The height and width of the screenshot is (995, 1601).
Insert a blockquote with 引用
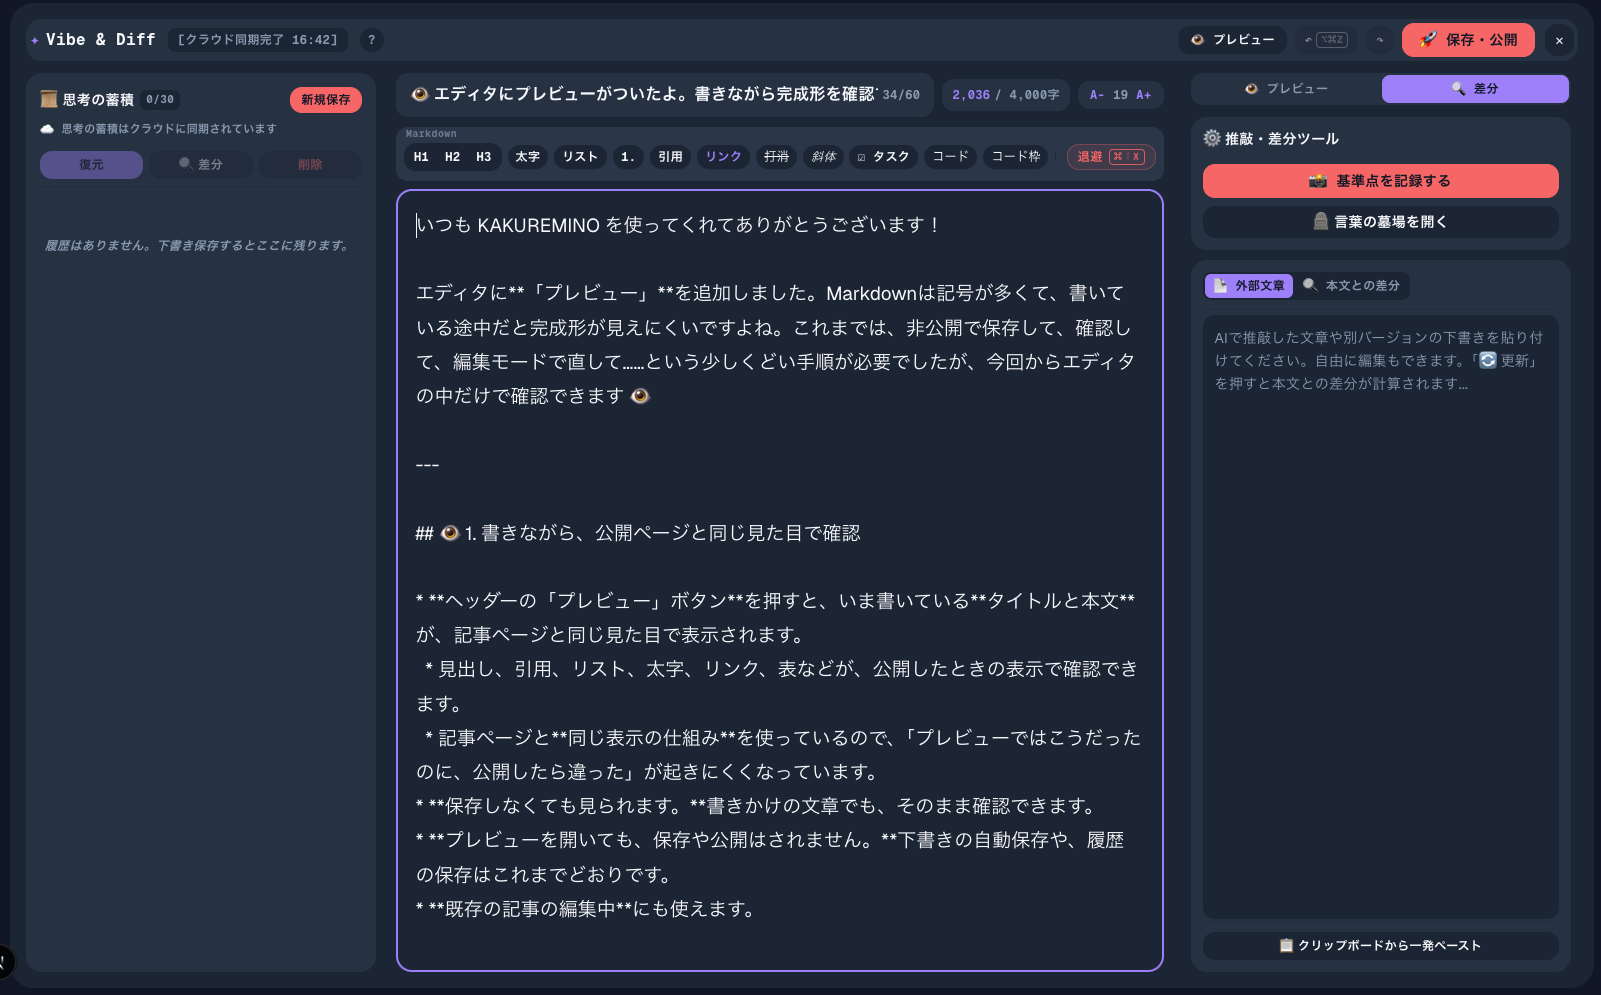pyautogui.click(x=670, y=157)
